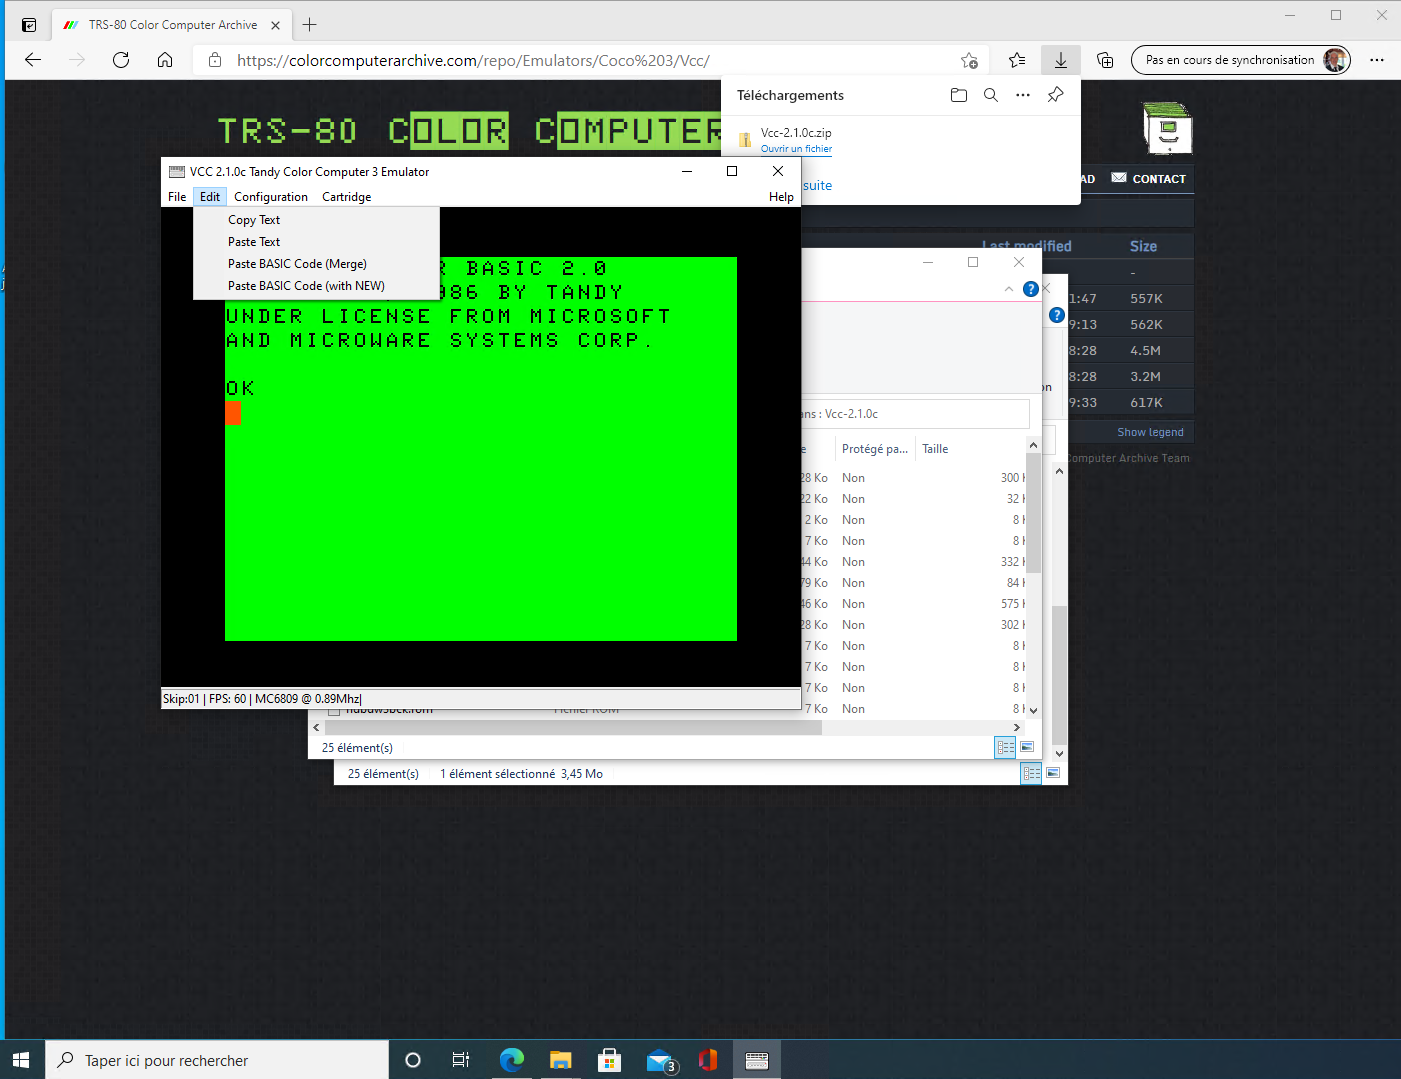Switch Explorer to details view
Image resolution: width=1401 pixels, height=1079 pixels.
coord(1005,747)
